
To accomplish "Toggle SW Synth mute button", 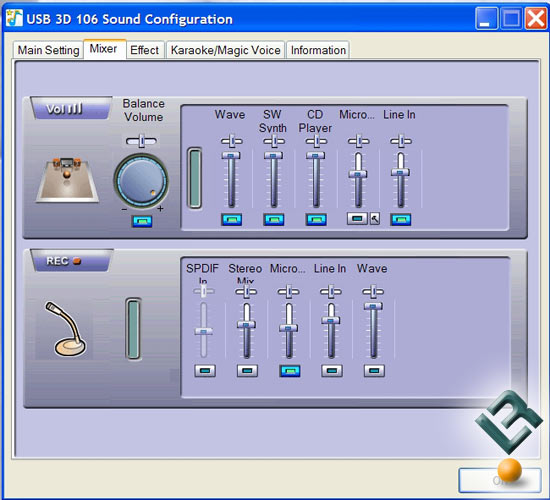I will pos(274,219).
